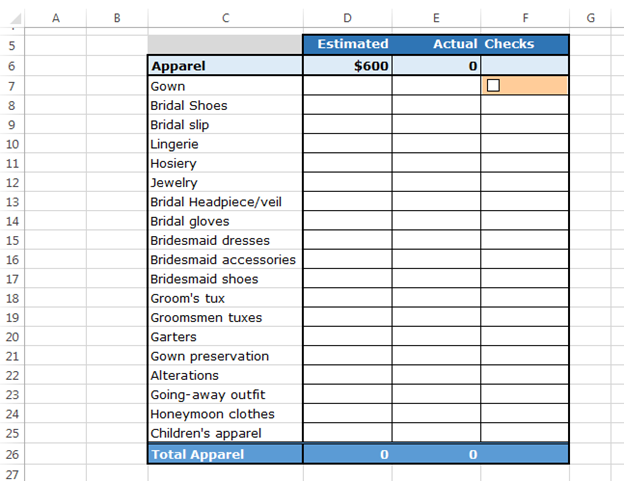Select the Apparel category cell
This screenshot has height=481, width=624.
225,66
